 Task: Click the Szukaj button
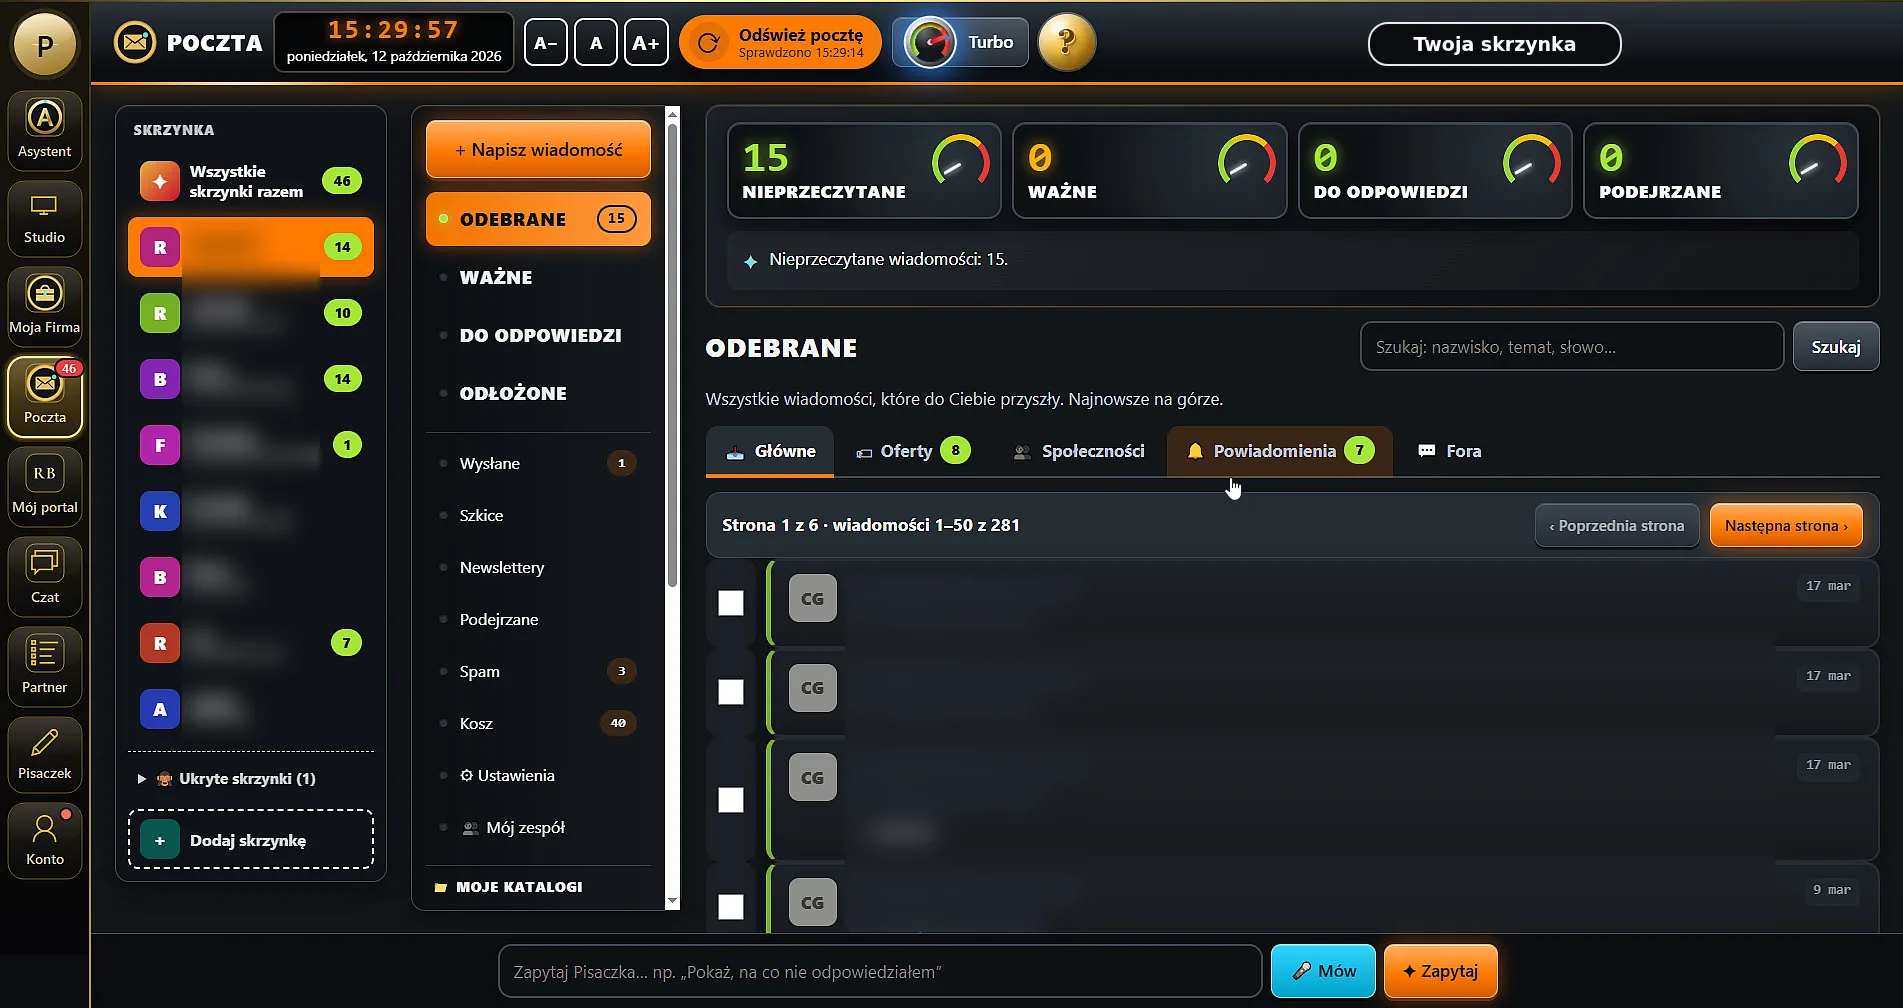1836,347
